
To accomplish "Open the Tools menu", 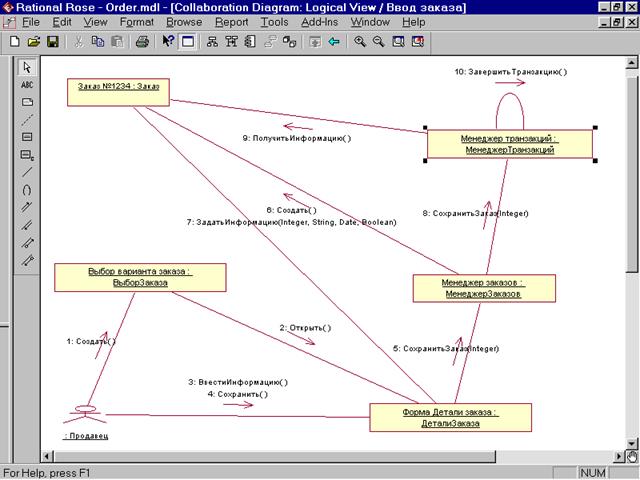I will (274, 22).
